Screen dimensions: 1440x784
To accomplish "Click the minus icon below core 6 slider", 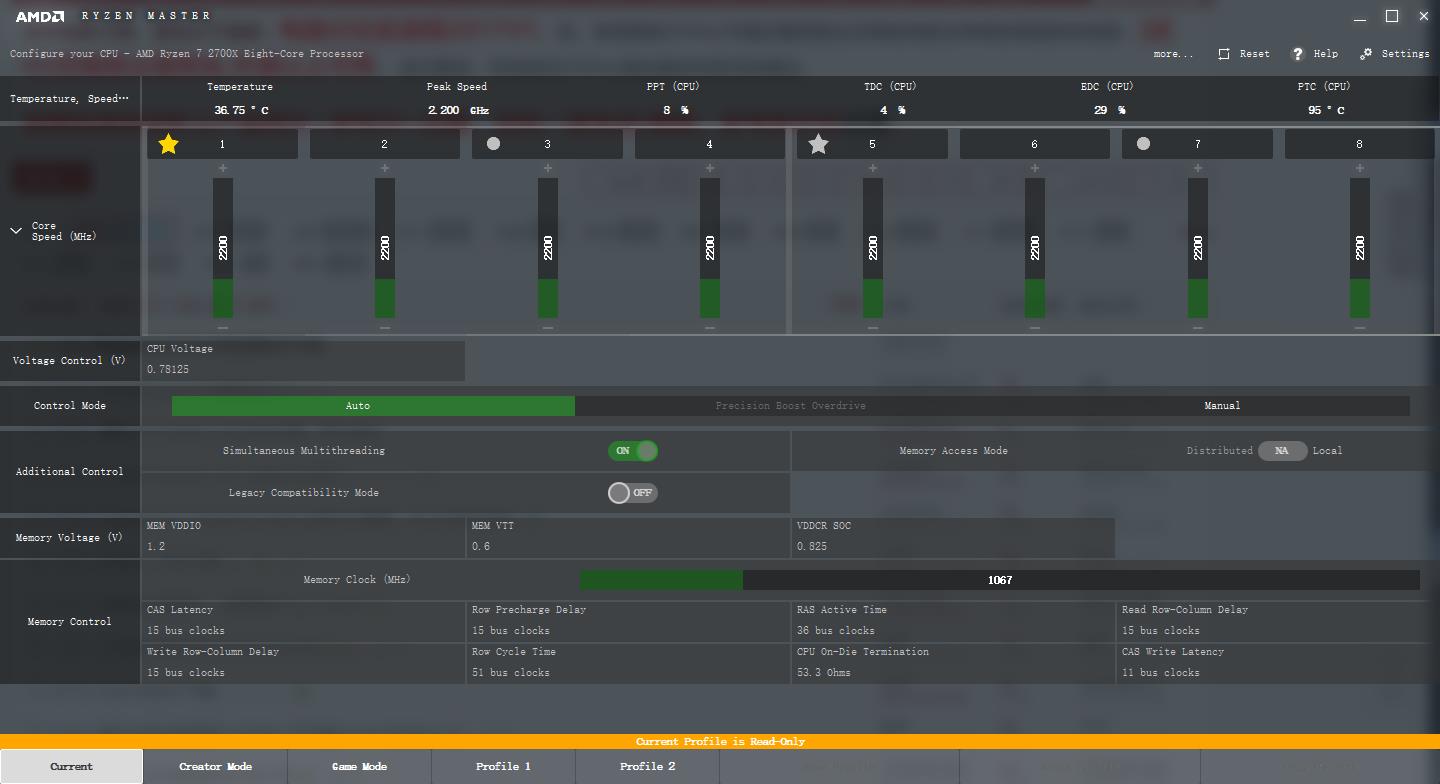I will click(1035, 328).
